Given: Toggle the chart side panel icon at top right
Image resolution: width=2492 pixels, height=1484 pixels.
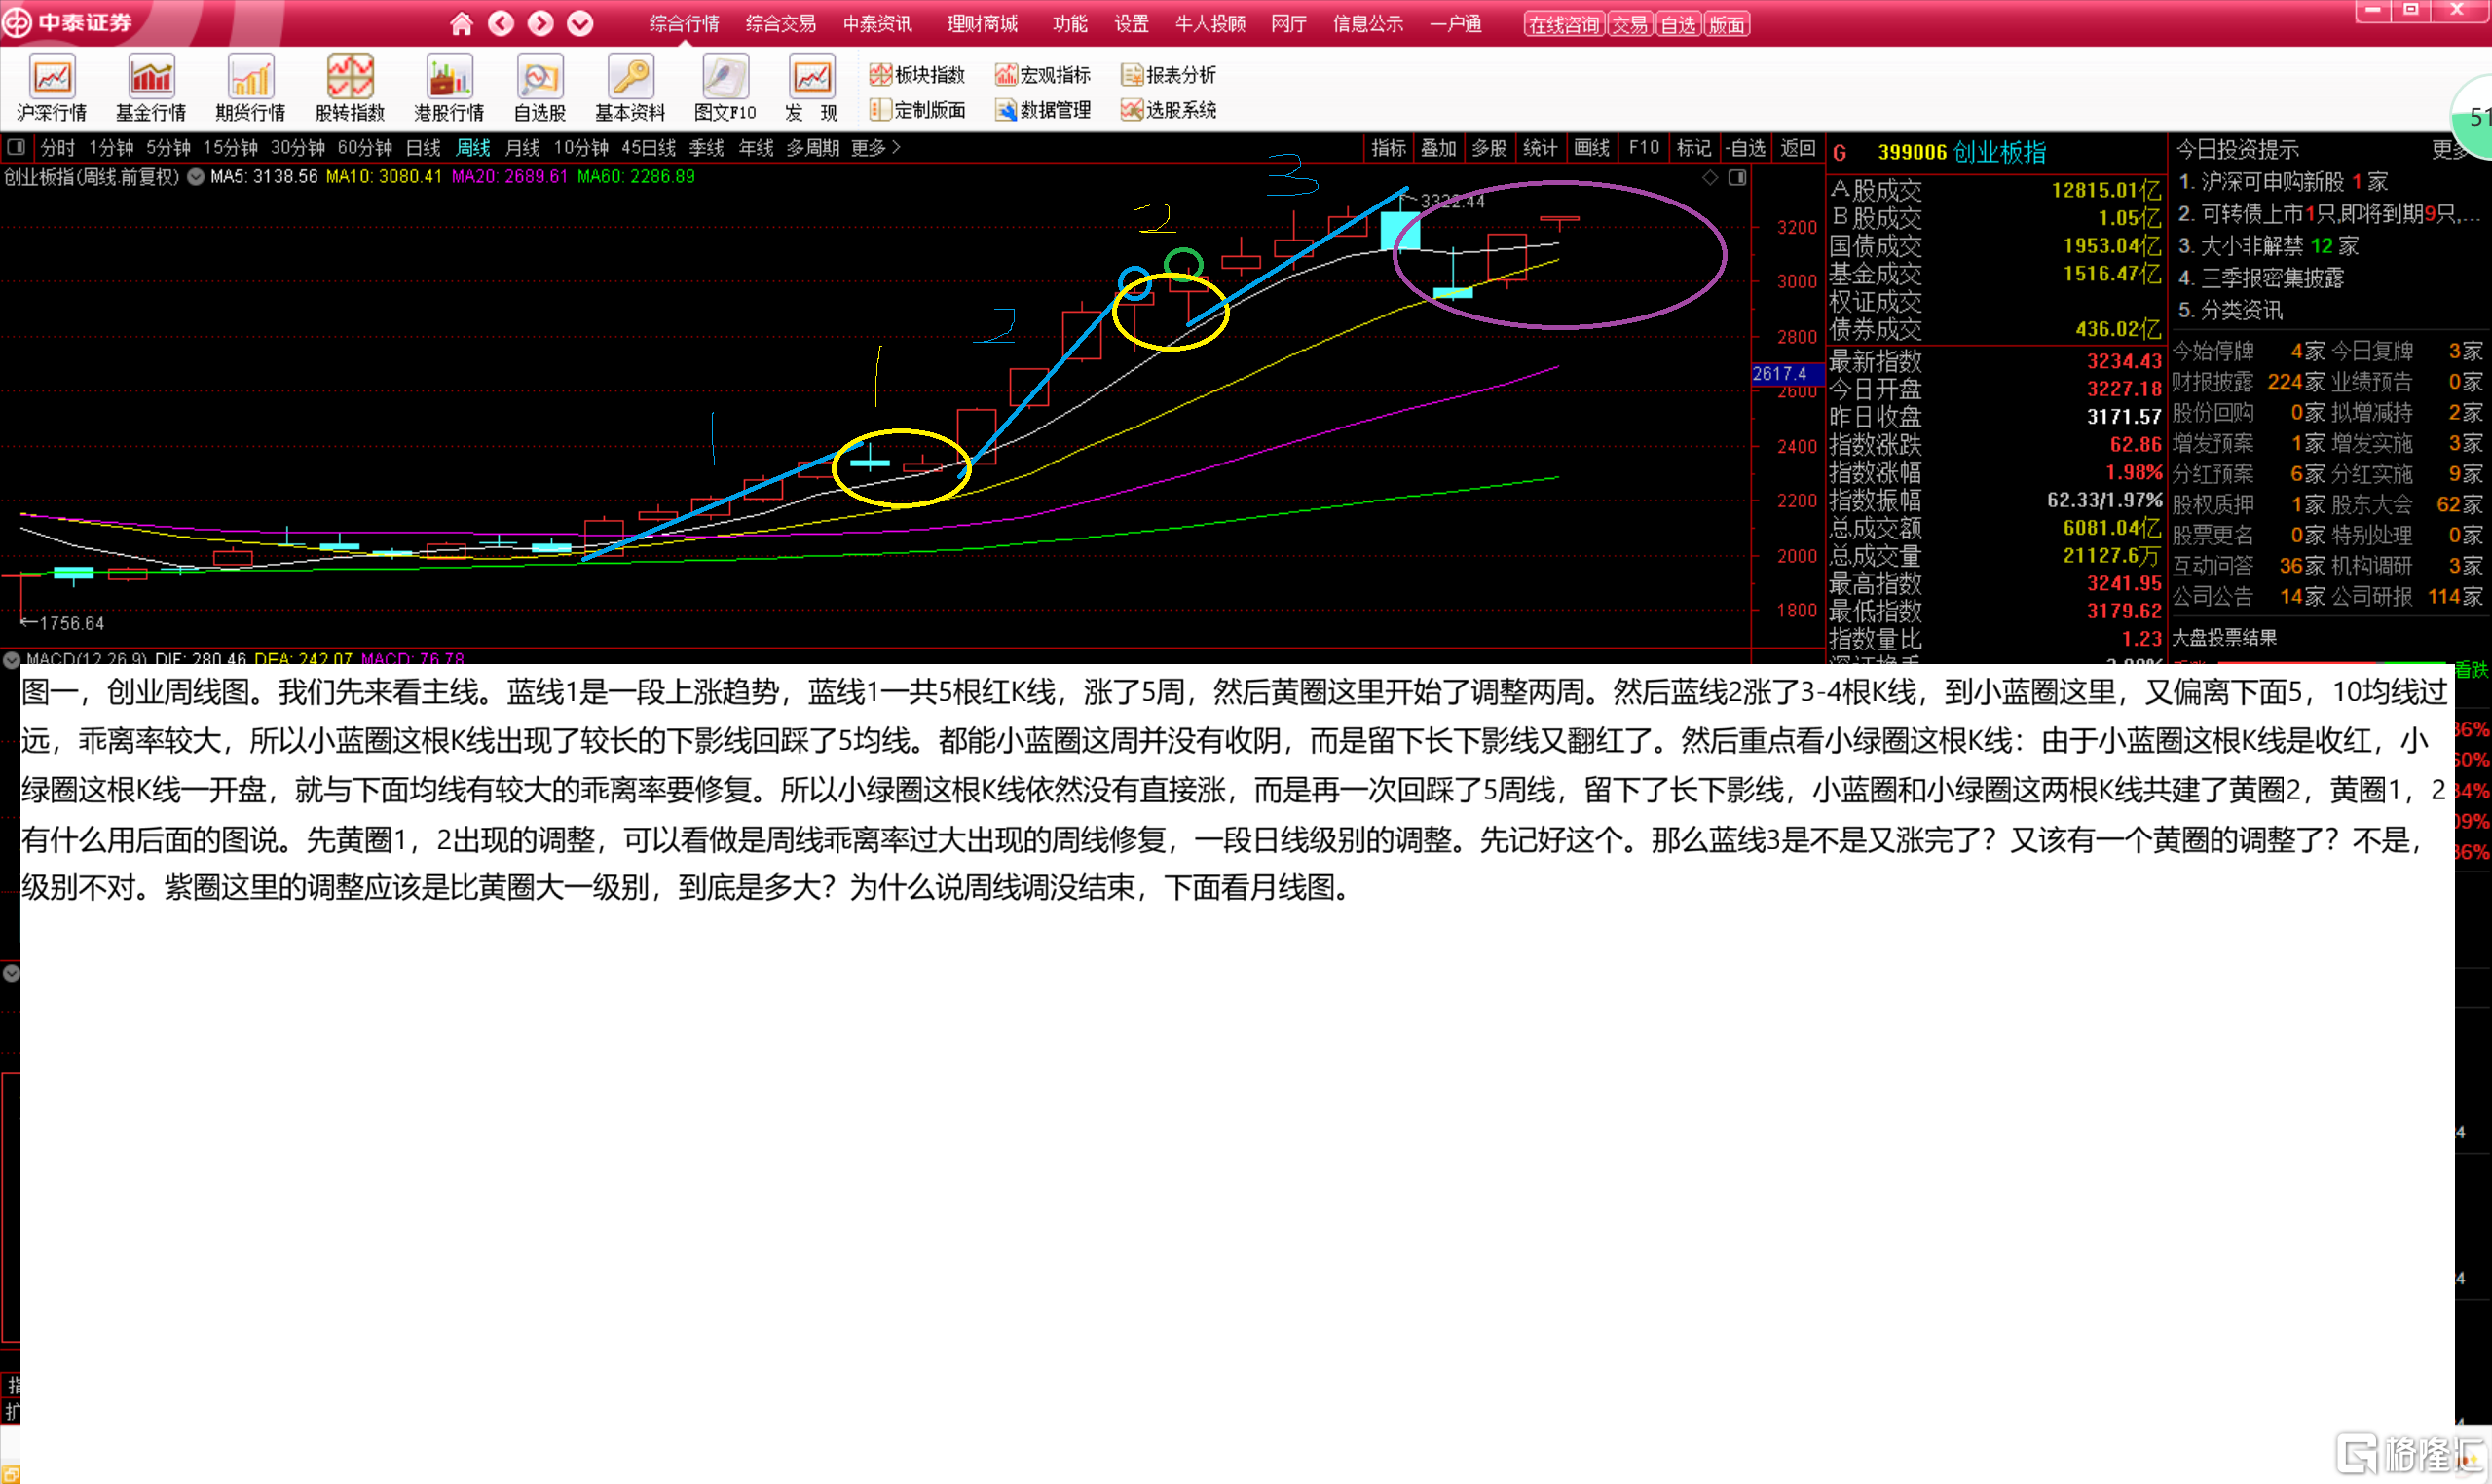Looking at the screenshot, I should 1737,177.
